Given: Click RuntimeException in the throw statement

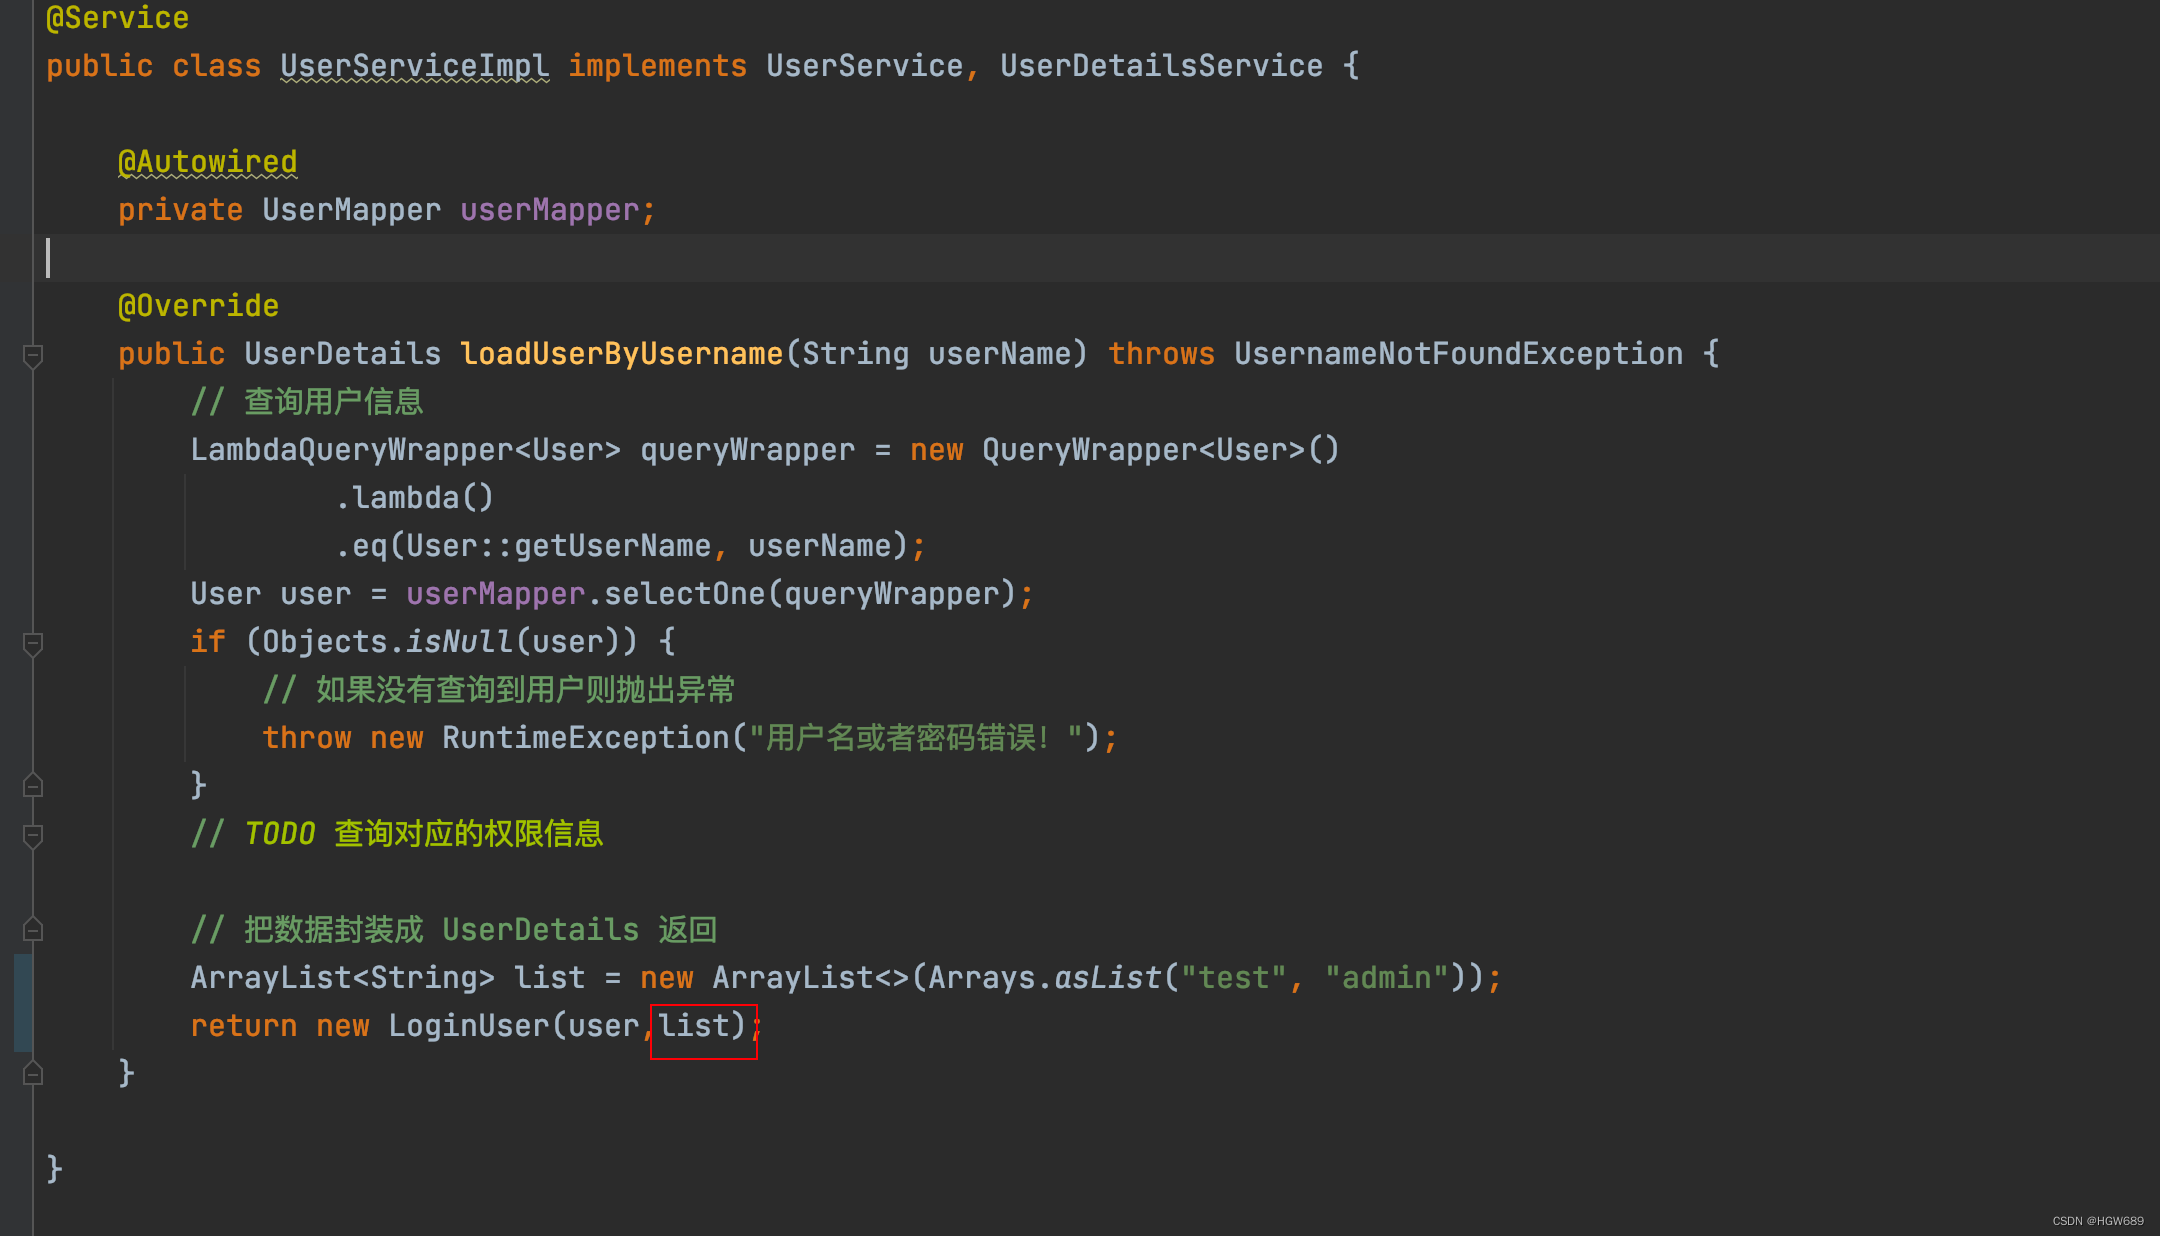Looking at the screenshot, I should (586, 738).
